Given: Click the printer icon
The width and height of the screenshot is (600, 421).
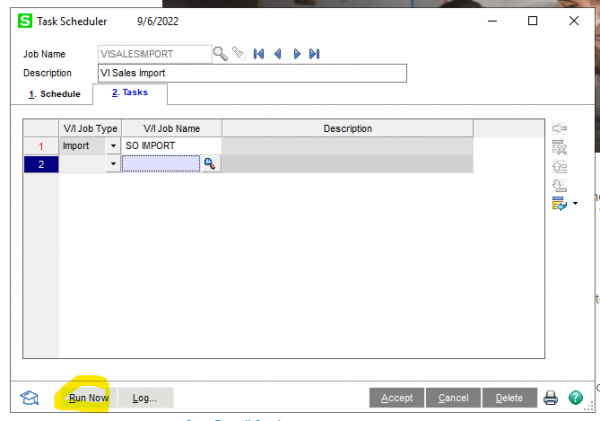Looking at the screenshot, I should click(x=551, y=398).
